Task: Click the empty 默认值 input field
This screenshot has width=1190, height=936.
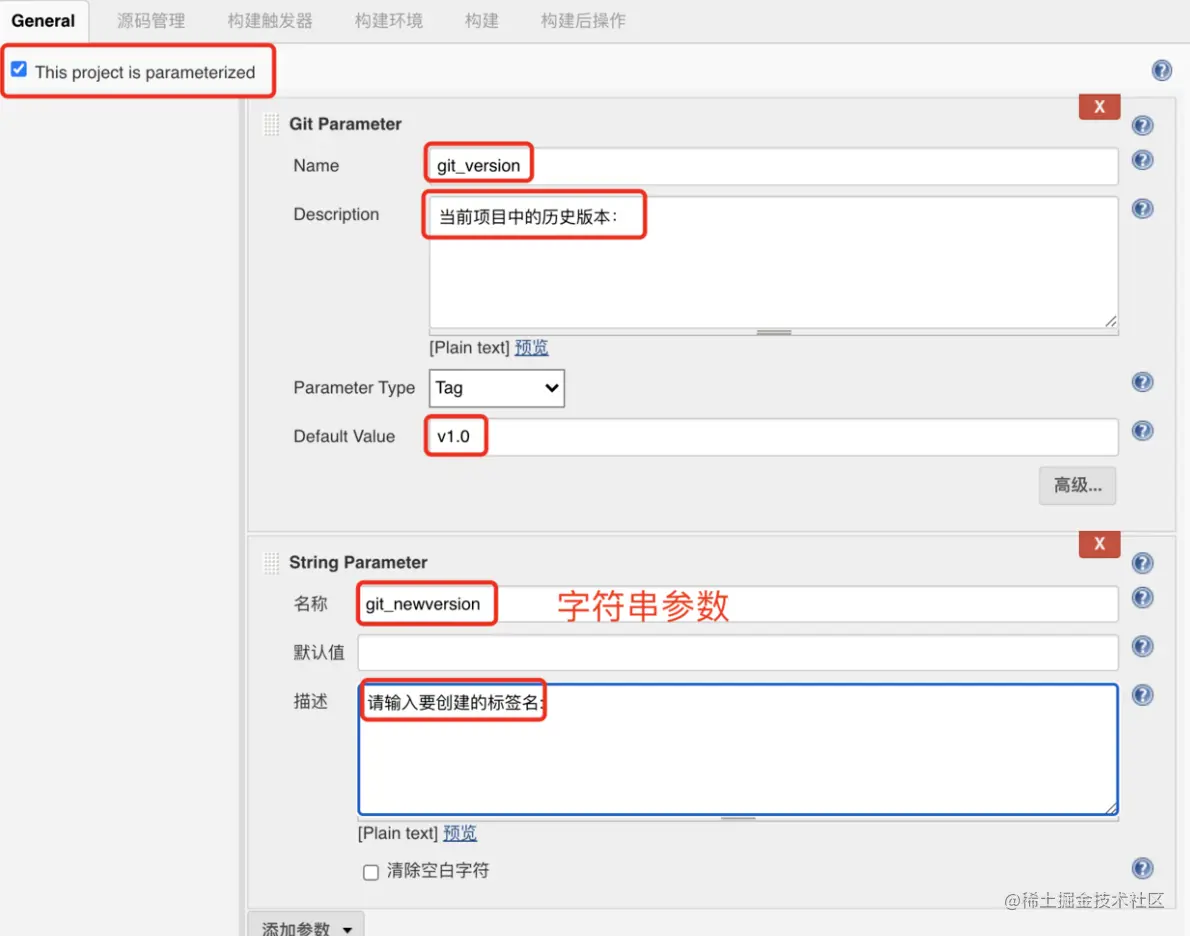Action: pyautogui.click(x=738, y=653)
